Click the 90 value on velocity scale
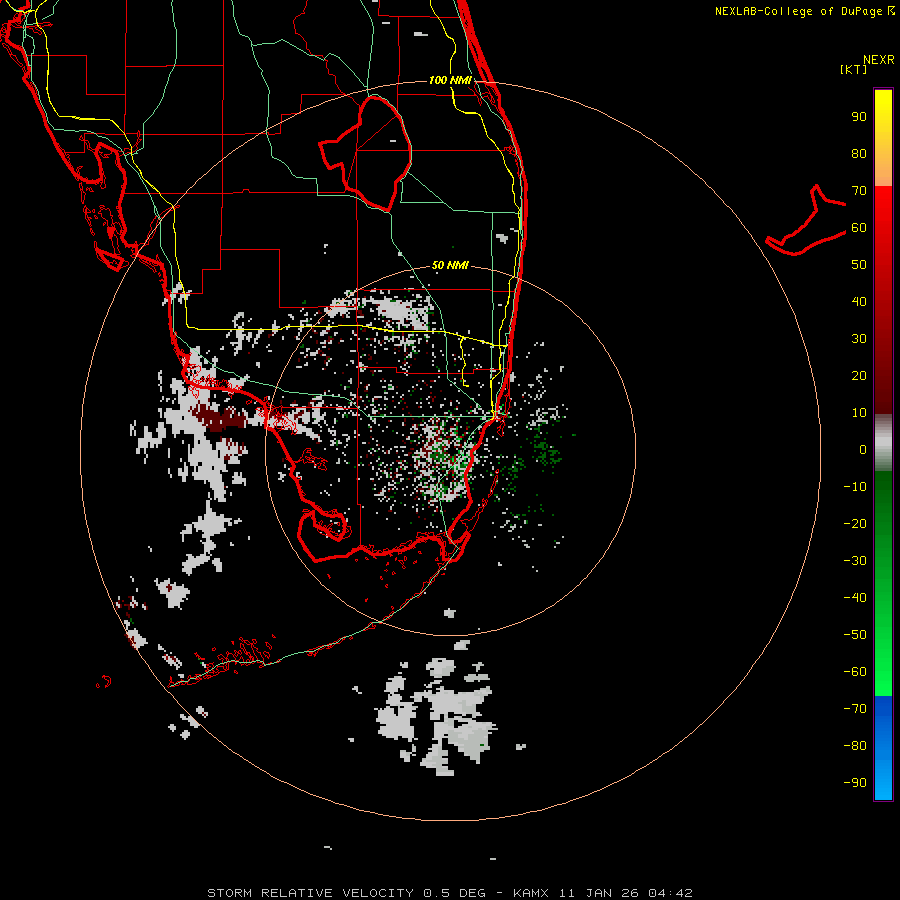This screenshot has width=900, height=900. point(859,117)
